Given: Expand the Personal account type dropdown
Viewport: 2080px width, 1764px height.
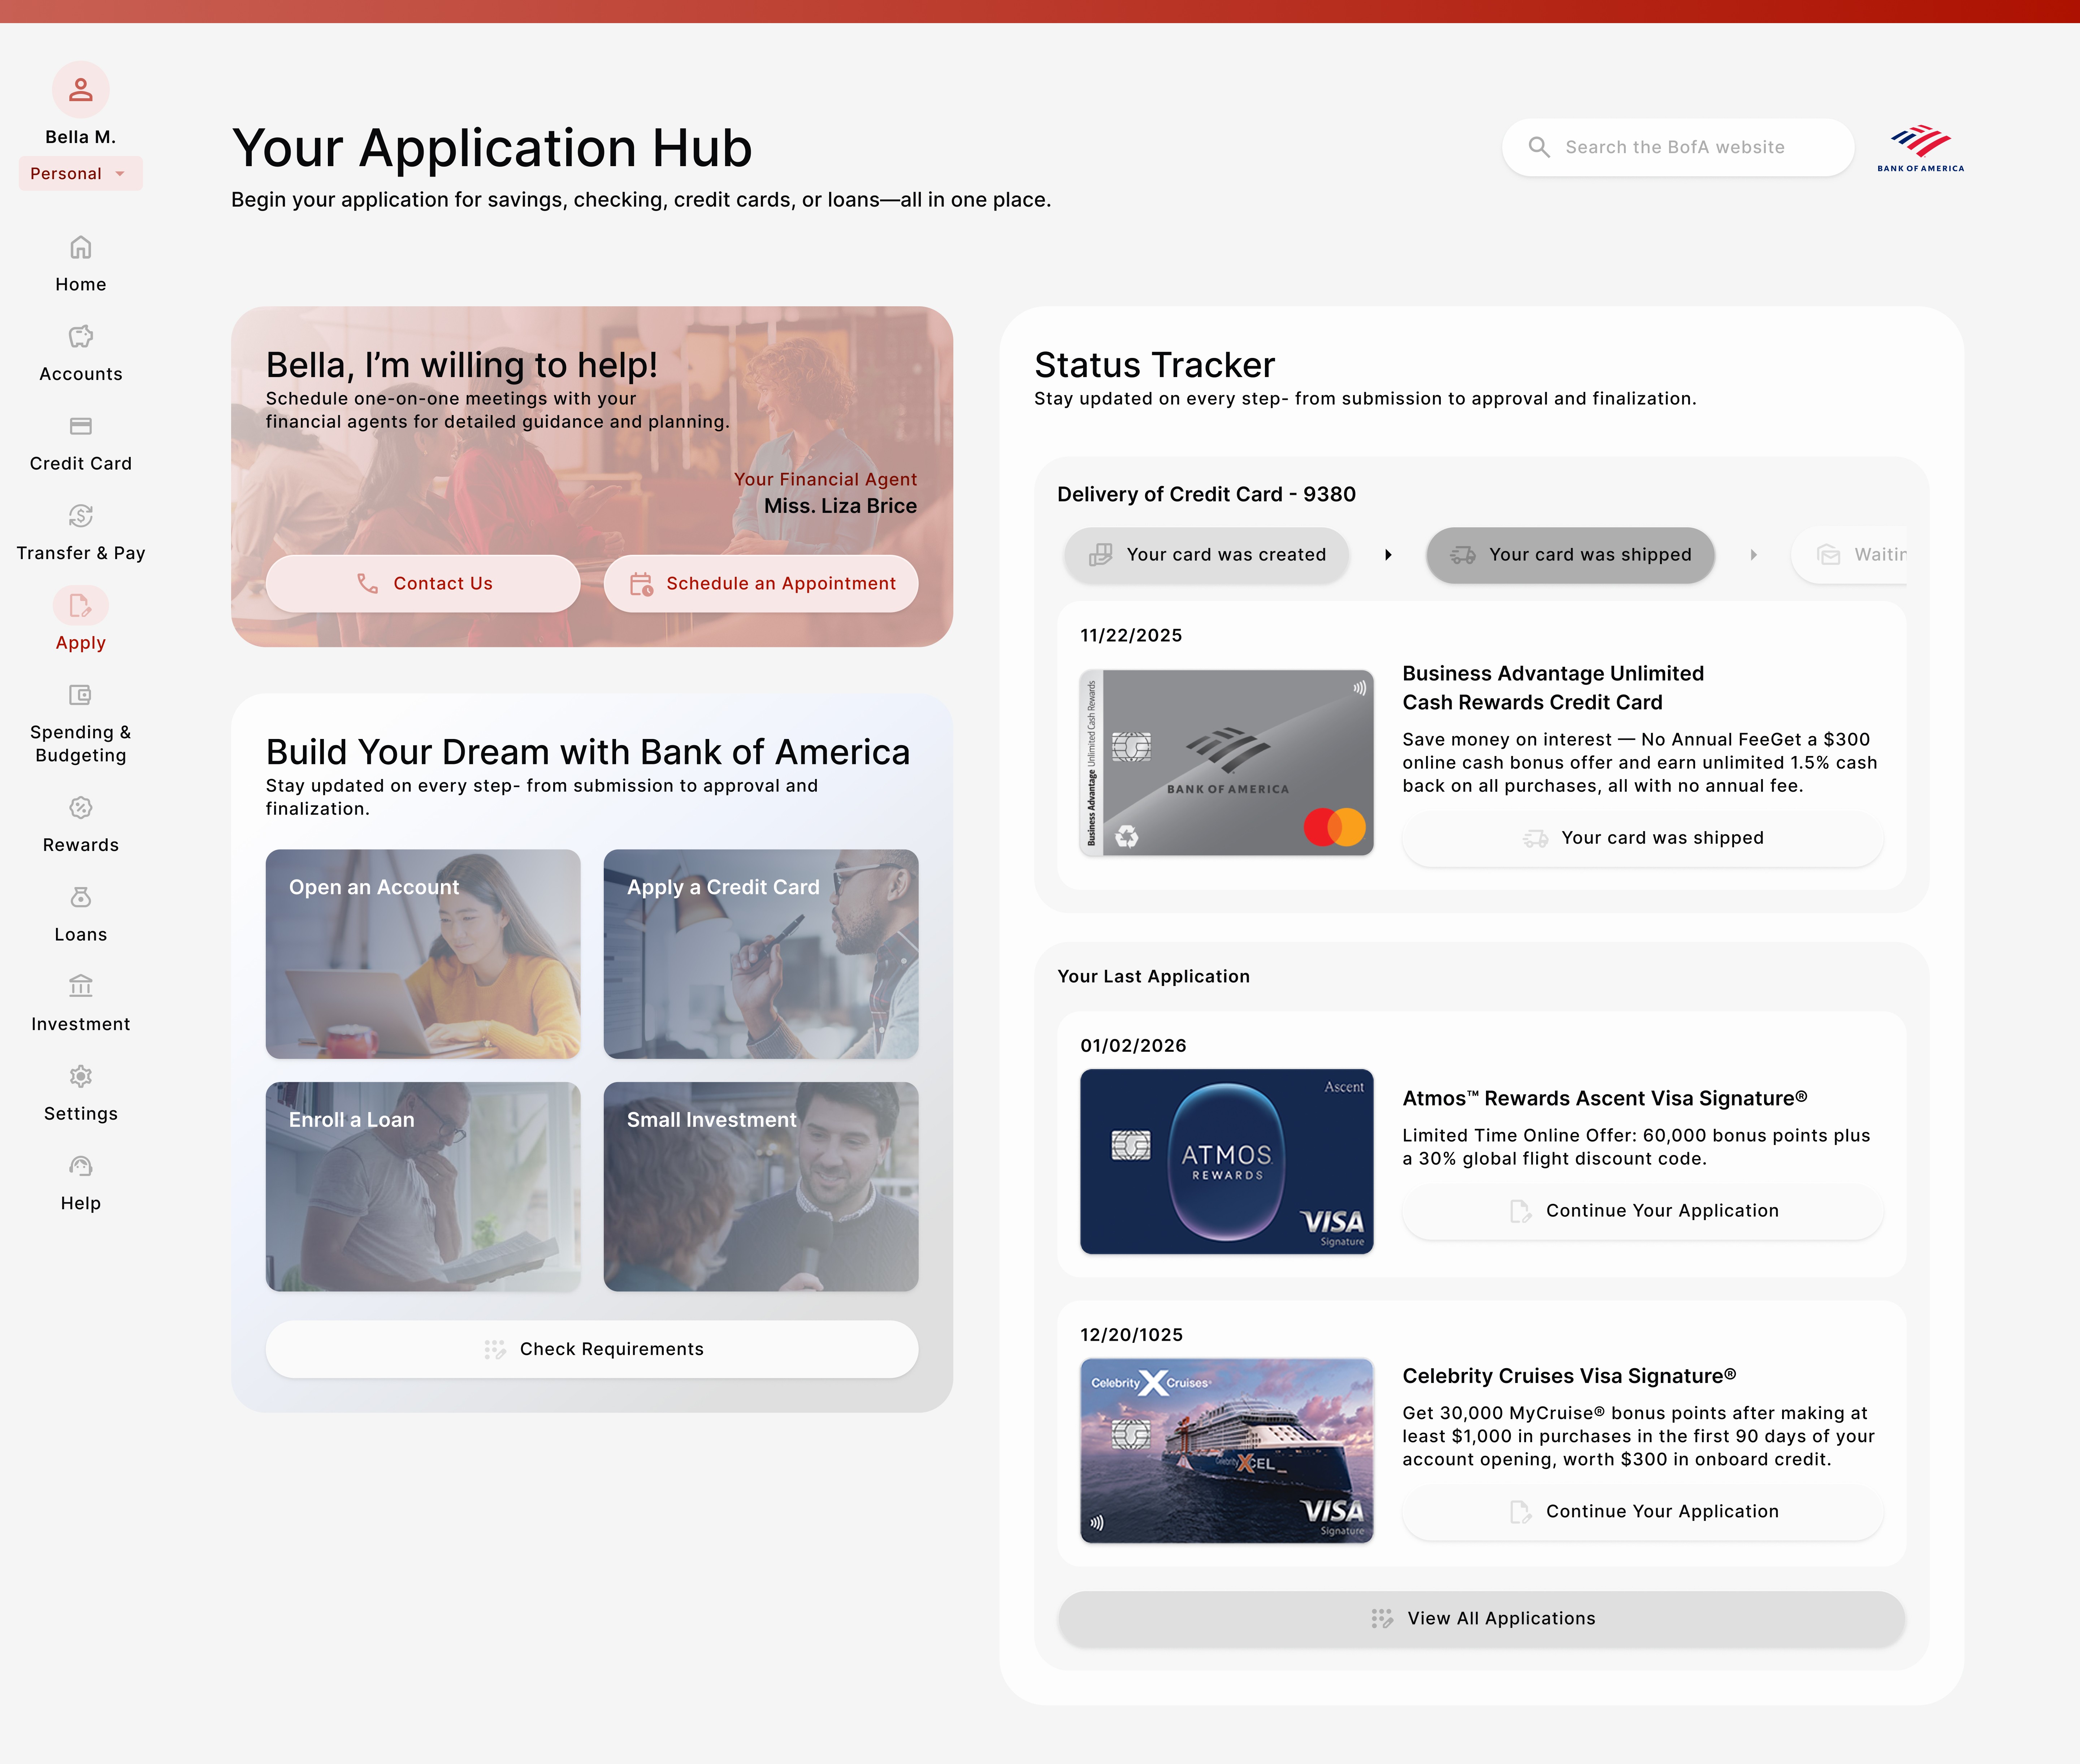Looking at the screenshot, I should [80, 173].
